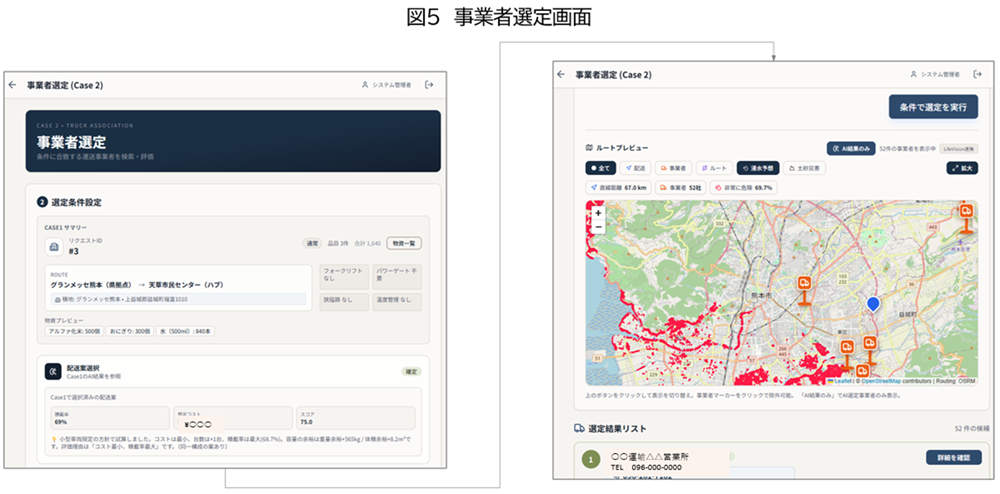Click logout icon in left window header

(429, 85)
